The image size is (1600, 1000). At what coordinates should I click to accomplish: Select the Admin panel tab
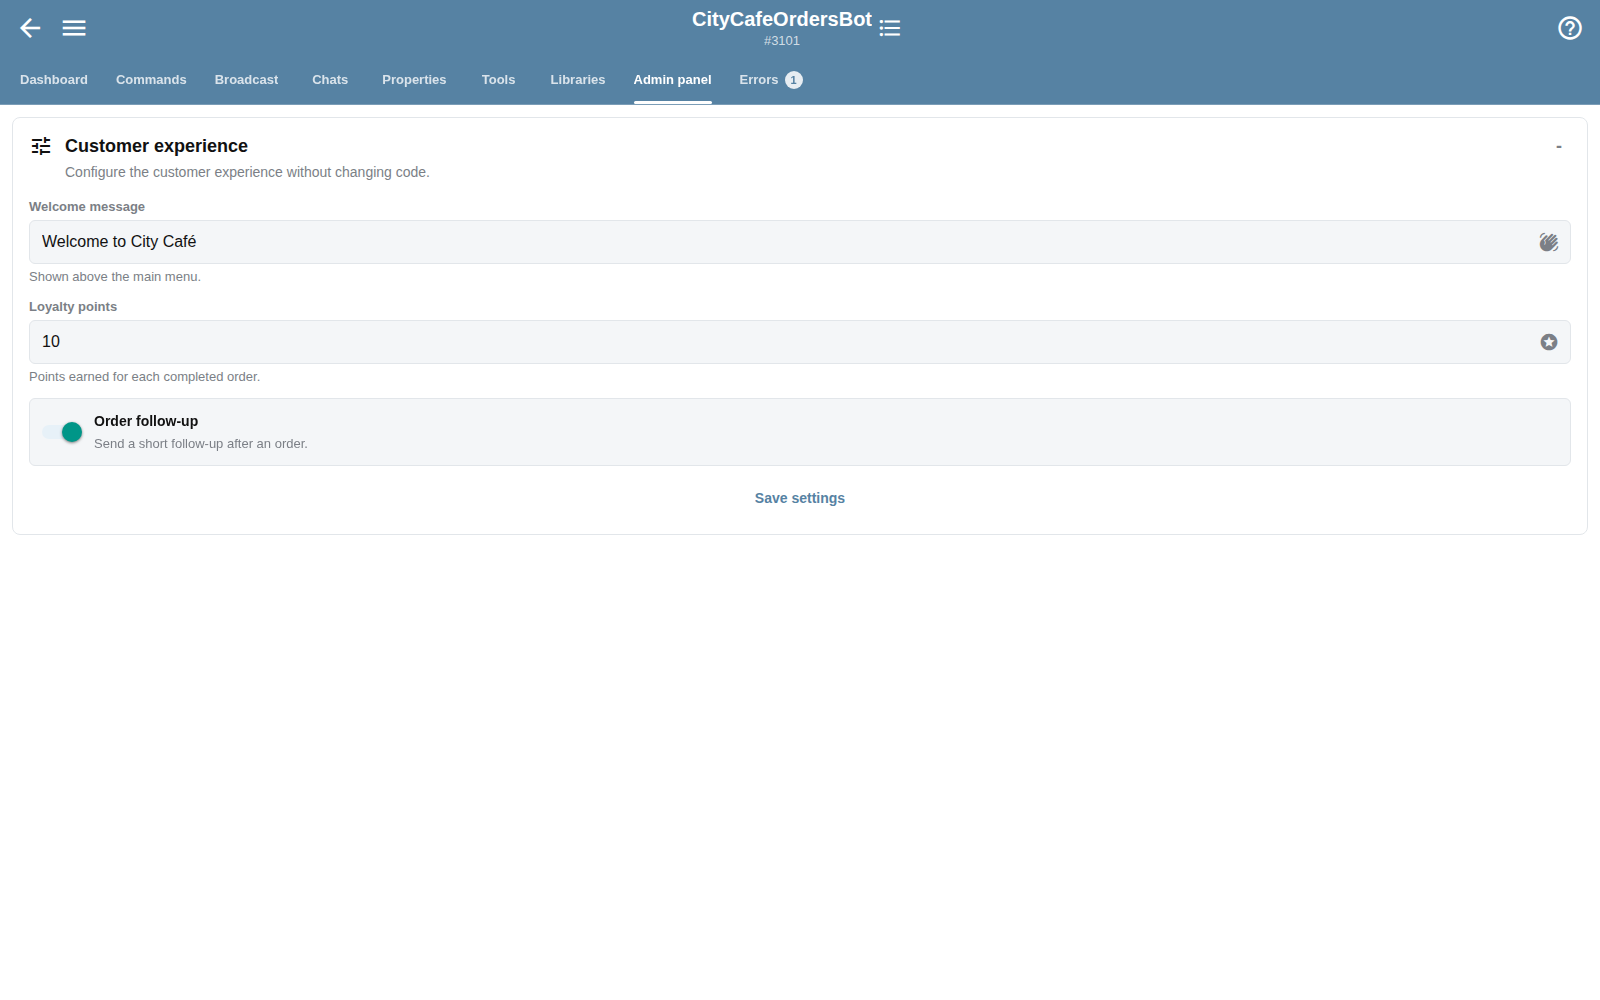tap(672, 80)
